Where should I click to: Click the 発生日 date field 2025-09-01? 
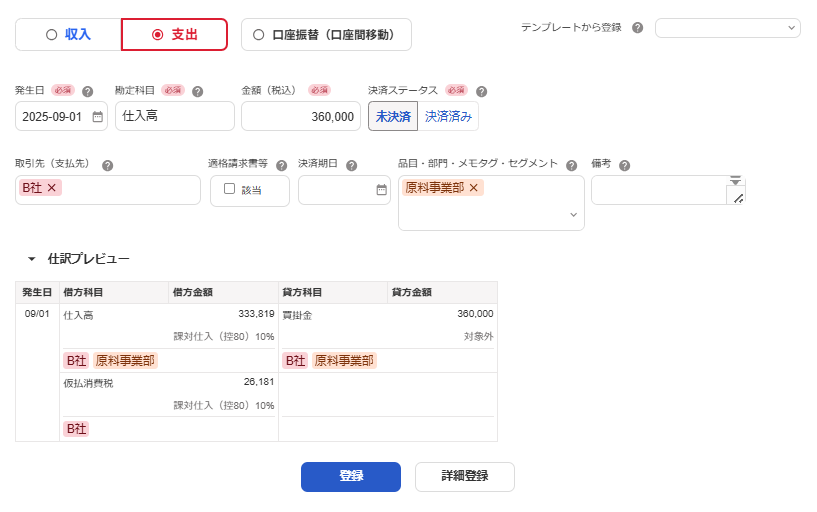point(61,116)
